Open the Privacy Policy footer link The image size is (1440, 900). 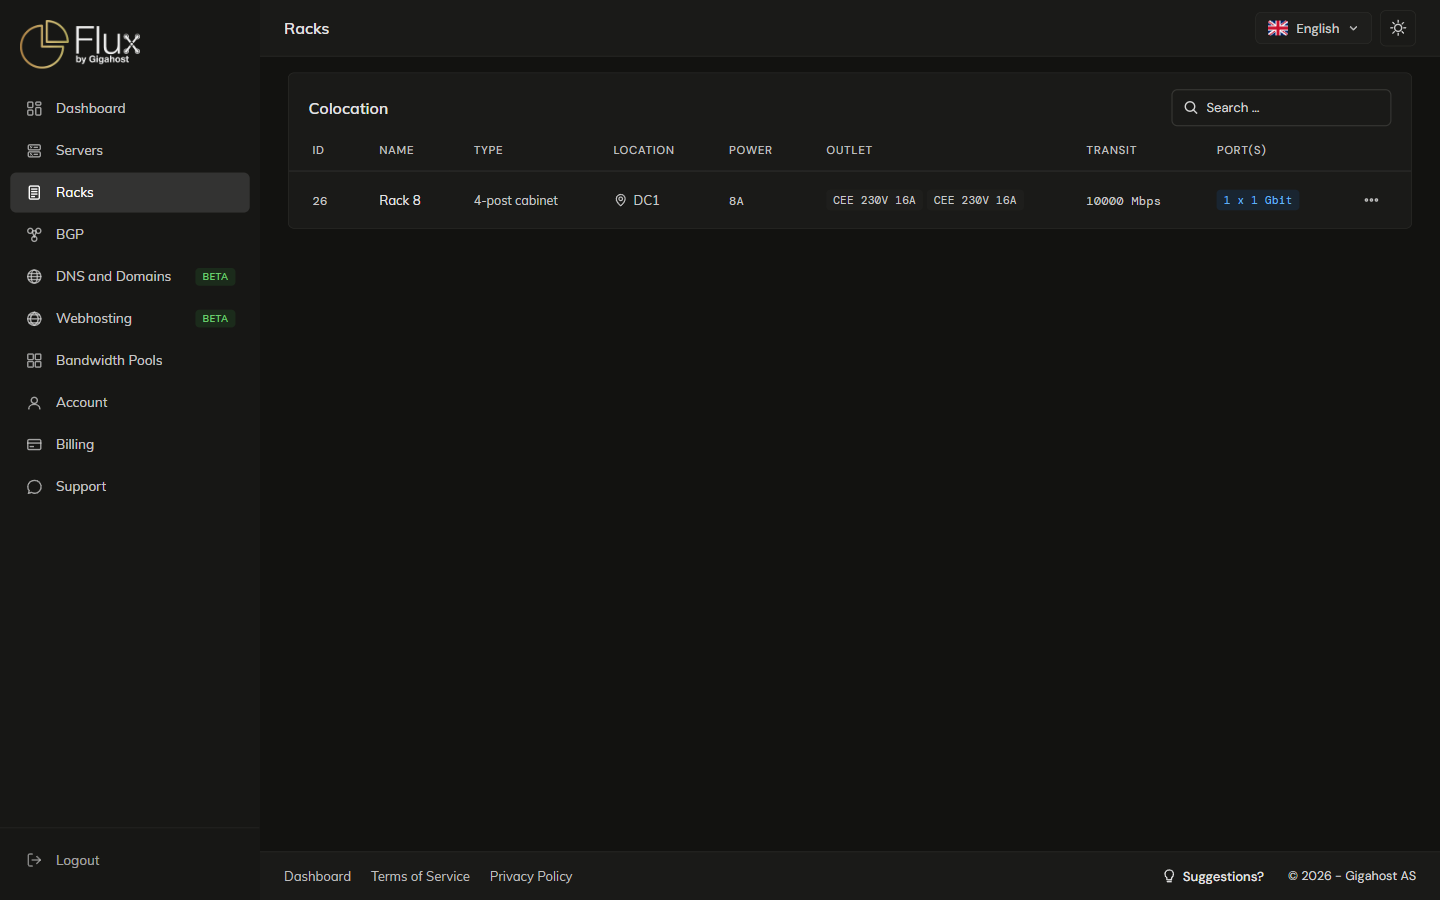coord(531,876)
